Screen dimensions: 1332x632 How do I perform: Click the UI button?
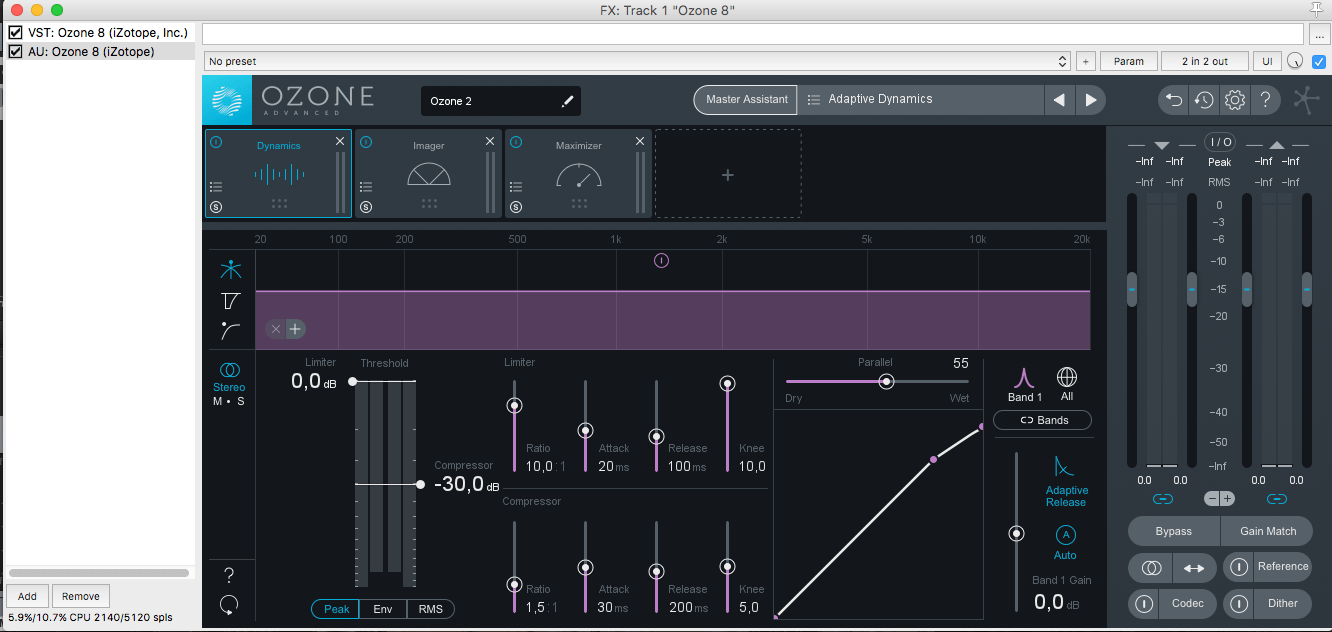(1267, 61)
